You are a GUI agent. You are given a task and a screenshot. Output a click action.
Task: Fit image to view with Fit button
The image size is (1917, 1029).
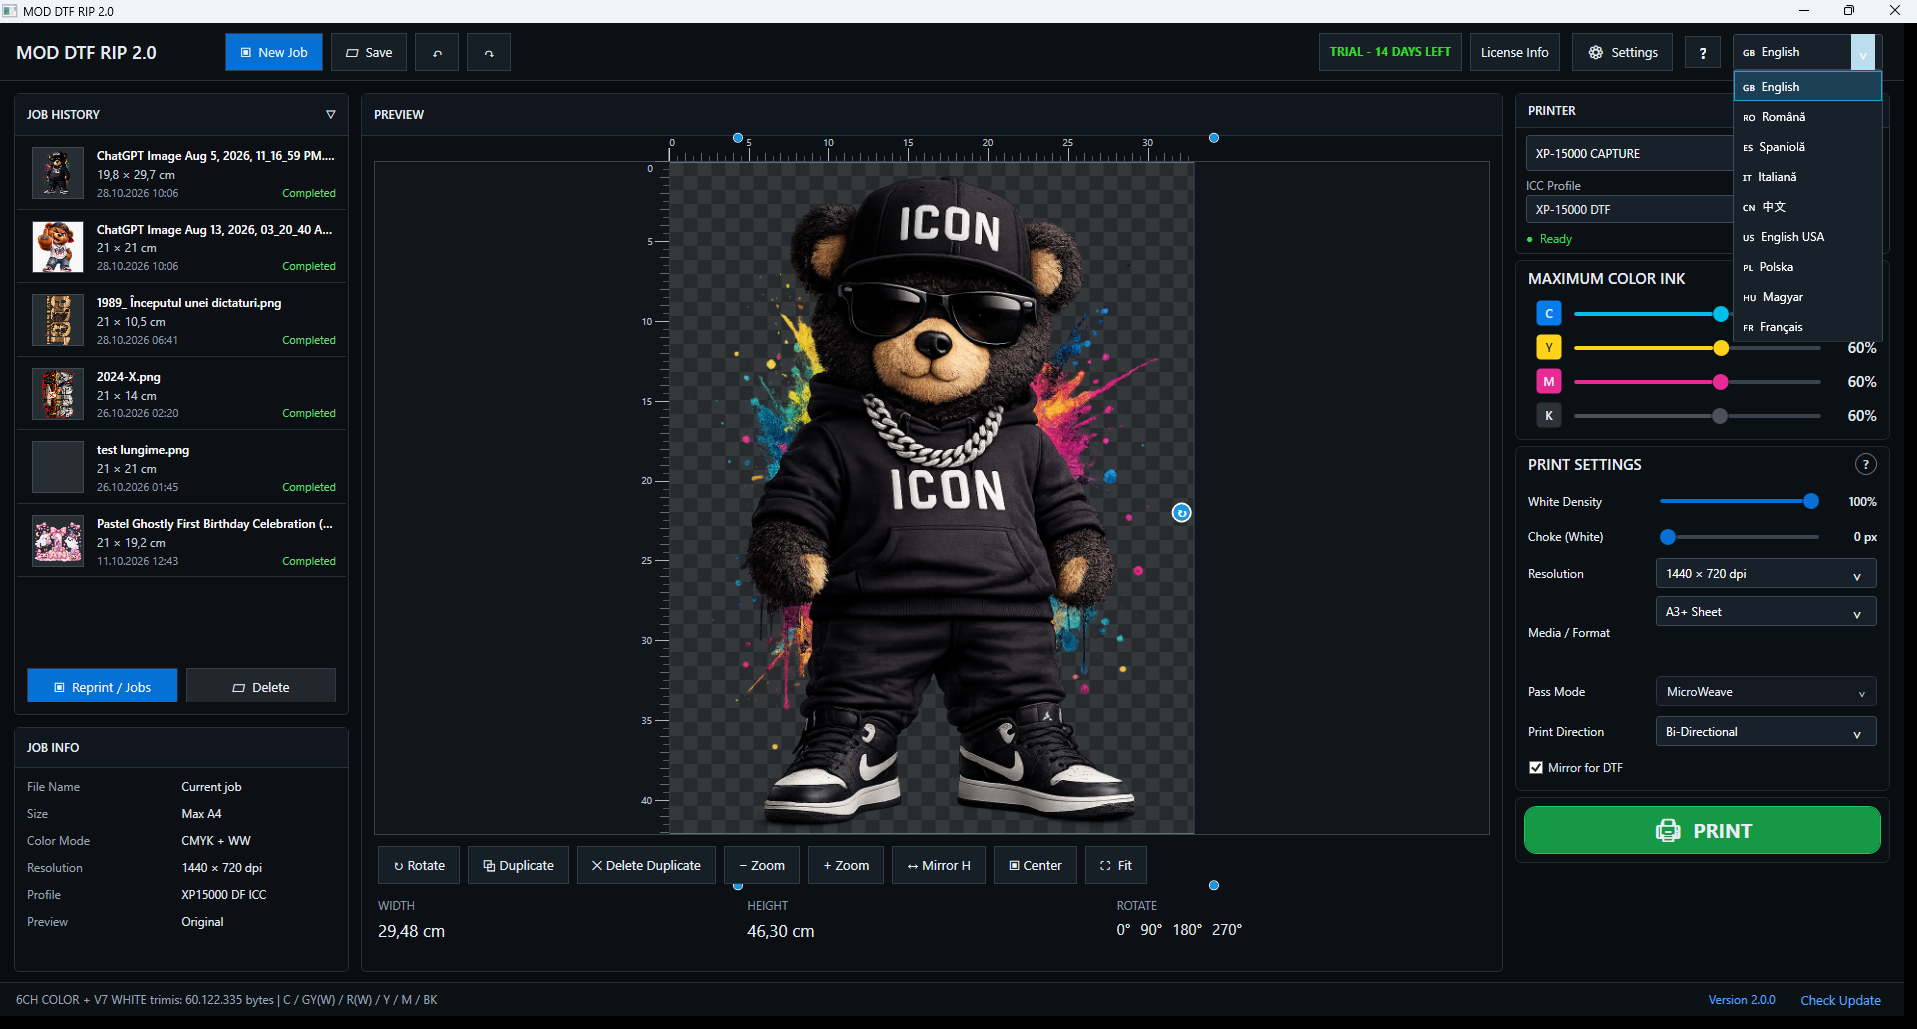[1115, 865]
